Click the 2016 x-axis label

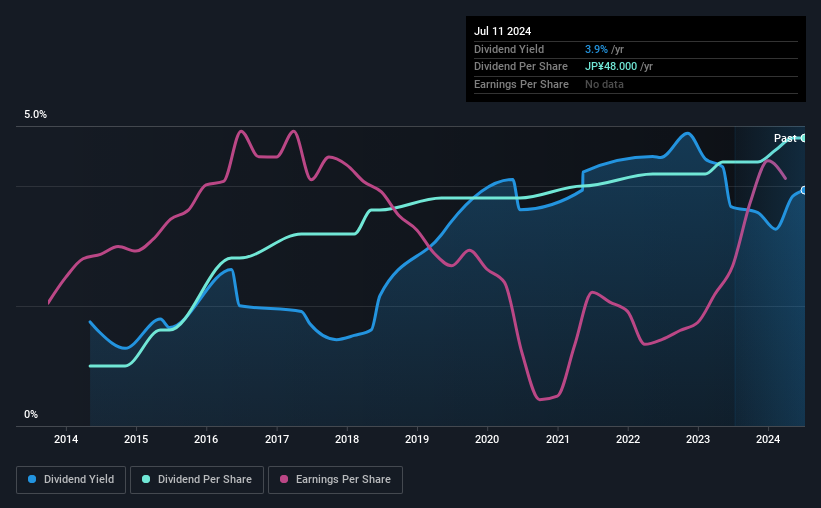(206, 439)
